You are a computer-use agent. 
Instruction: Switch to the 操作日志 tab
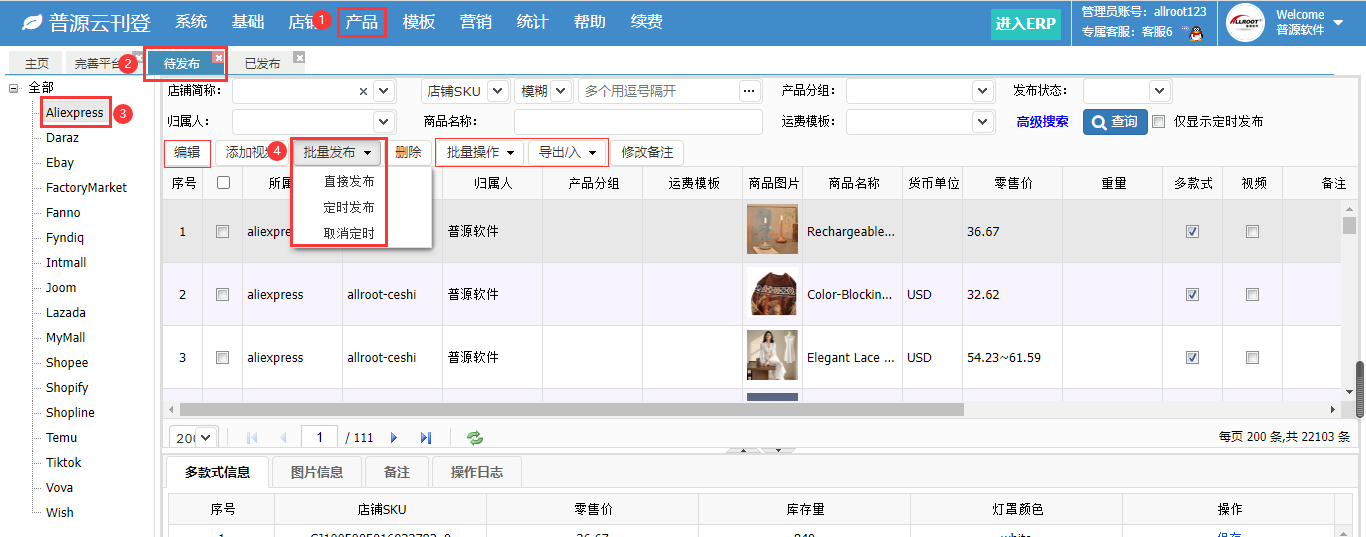(x=477, y=472)
